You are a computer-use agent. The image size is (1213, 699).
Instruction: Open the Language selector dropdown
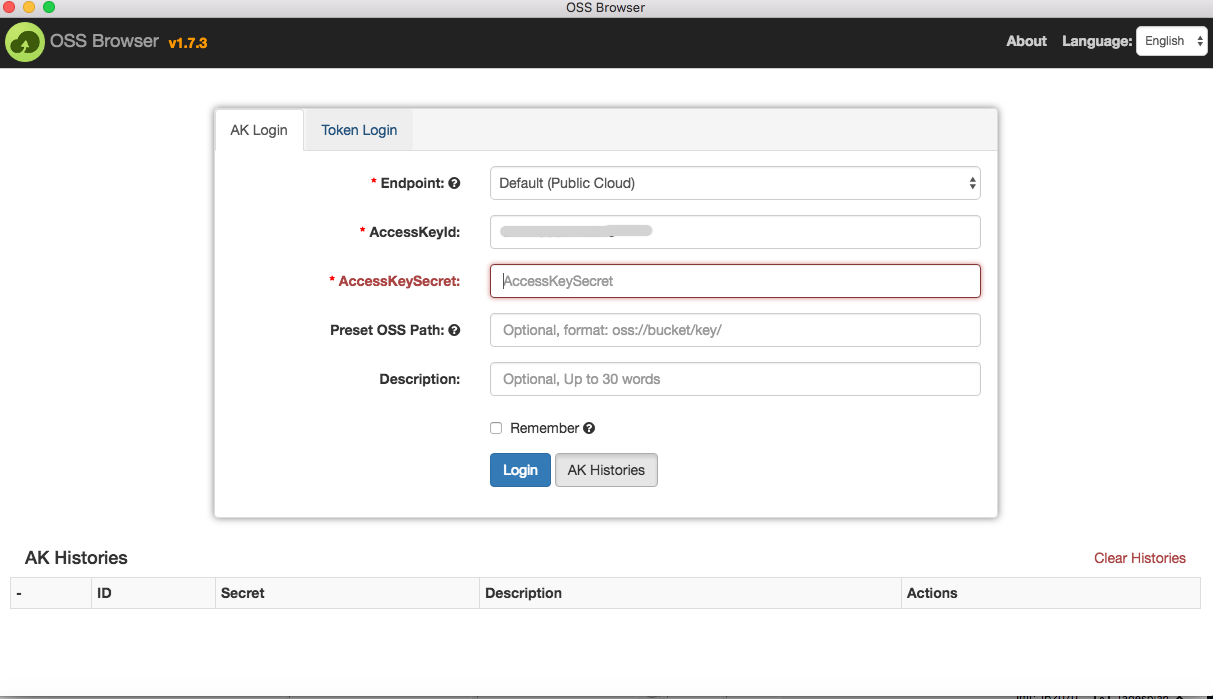tap(1172, 41)
